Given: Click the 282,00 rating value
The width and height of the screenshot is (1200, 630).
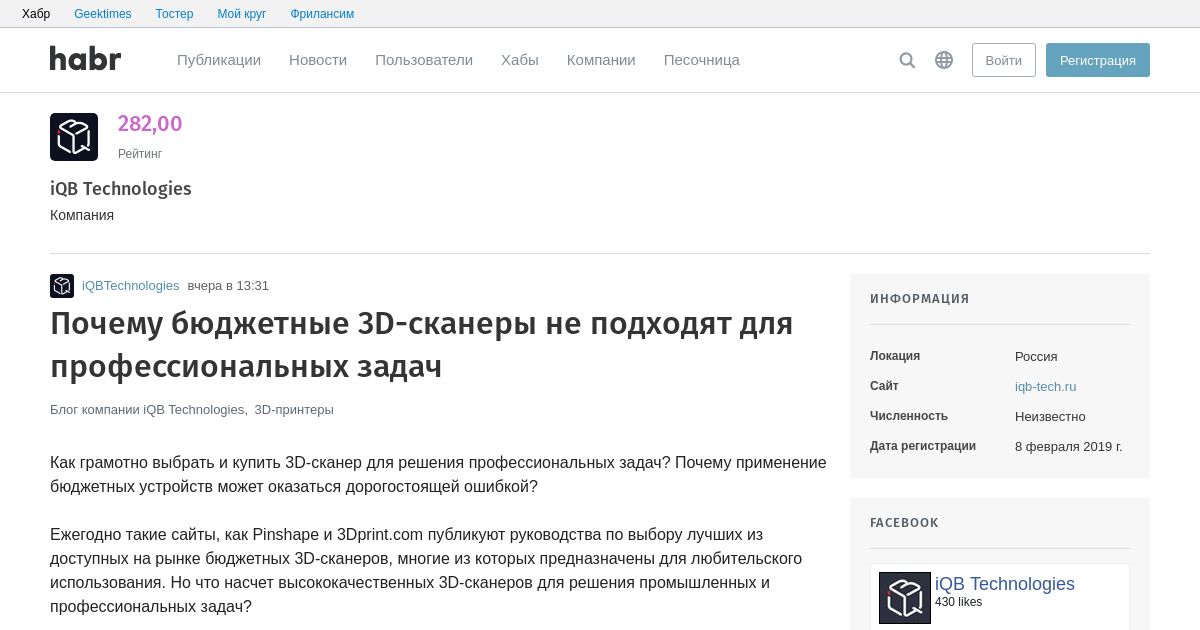Looking at the screenshot, I should (x=150, y=124).
